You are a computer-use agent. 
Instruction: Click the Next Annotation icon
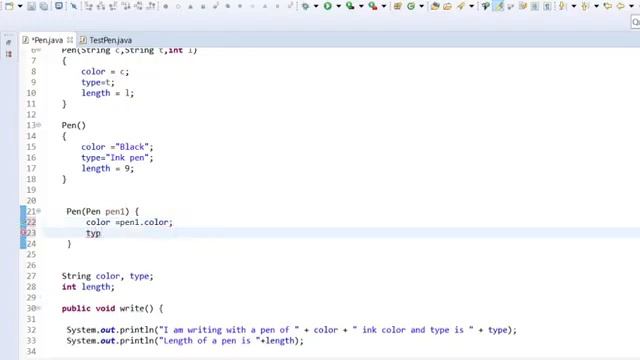pos(562,6)
